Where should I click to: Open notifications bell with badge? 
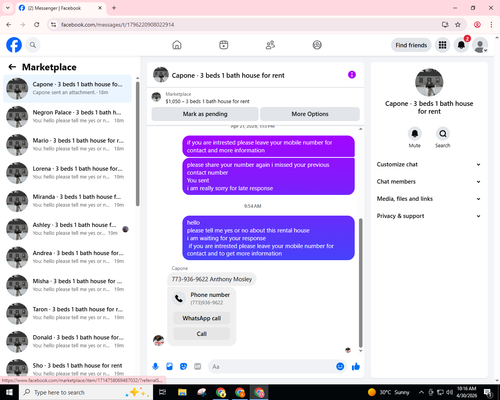click(461, 45)
